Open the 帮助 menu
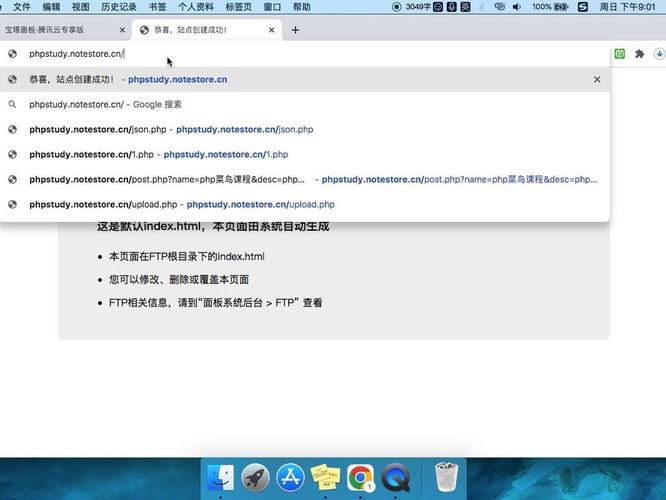This screenshot has width=666, height=500. coord(302,7)
